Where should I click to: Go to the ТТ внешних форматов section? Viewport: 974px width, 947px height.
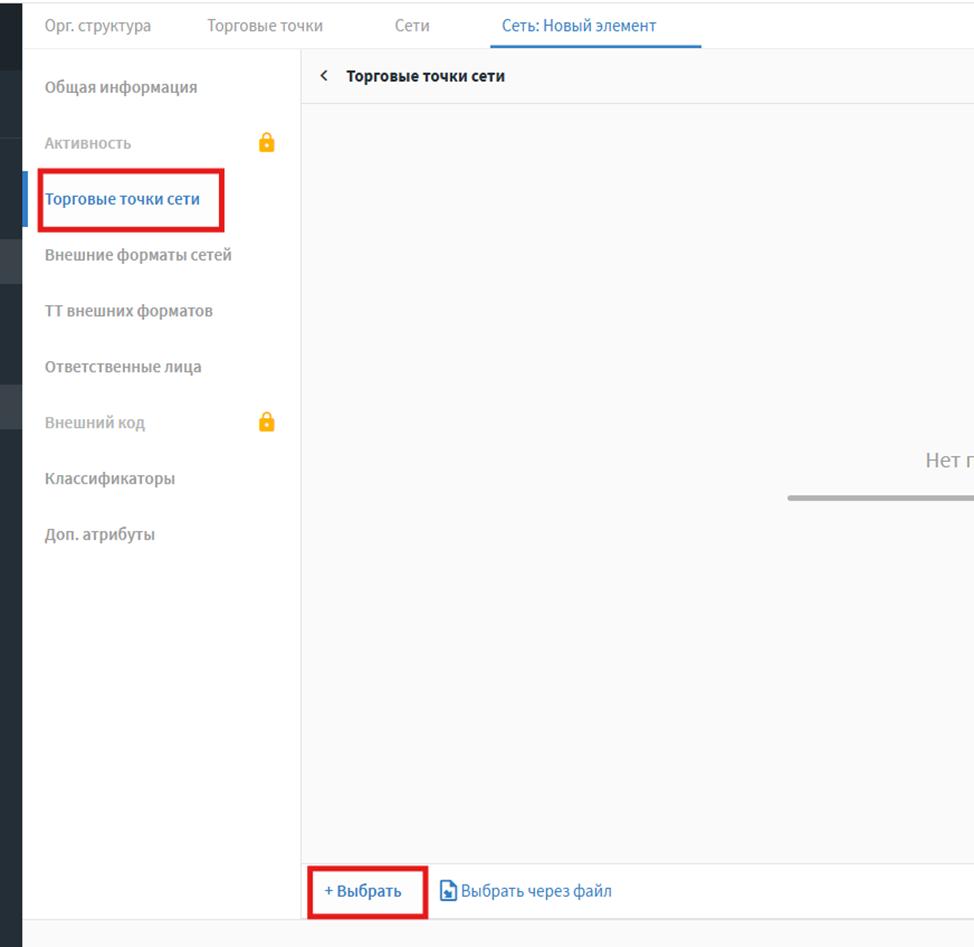point(128,311)
